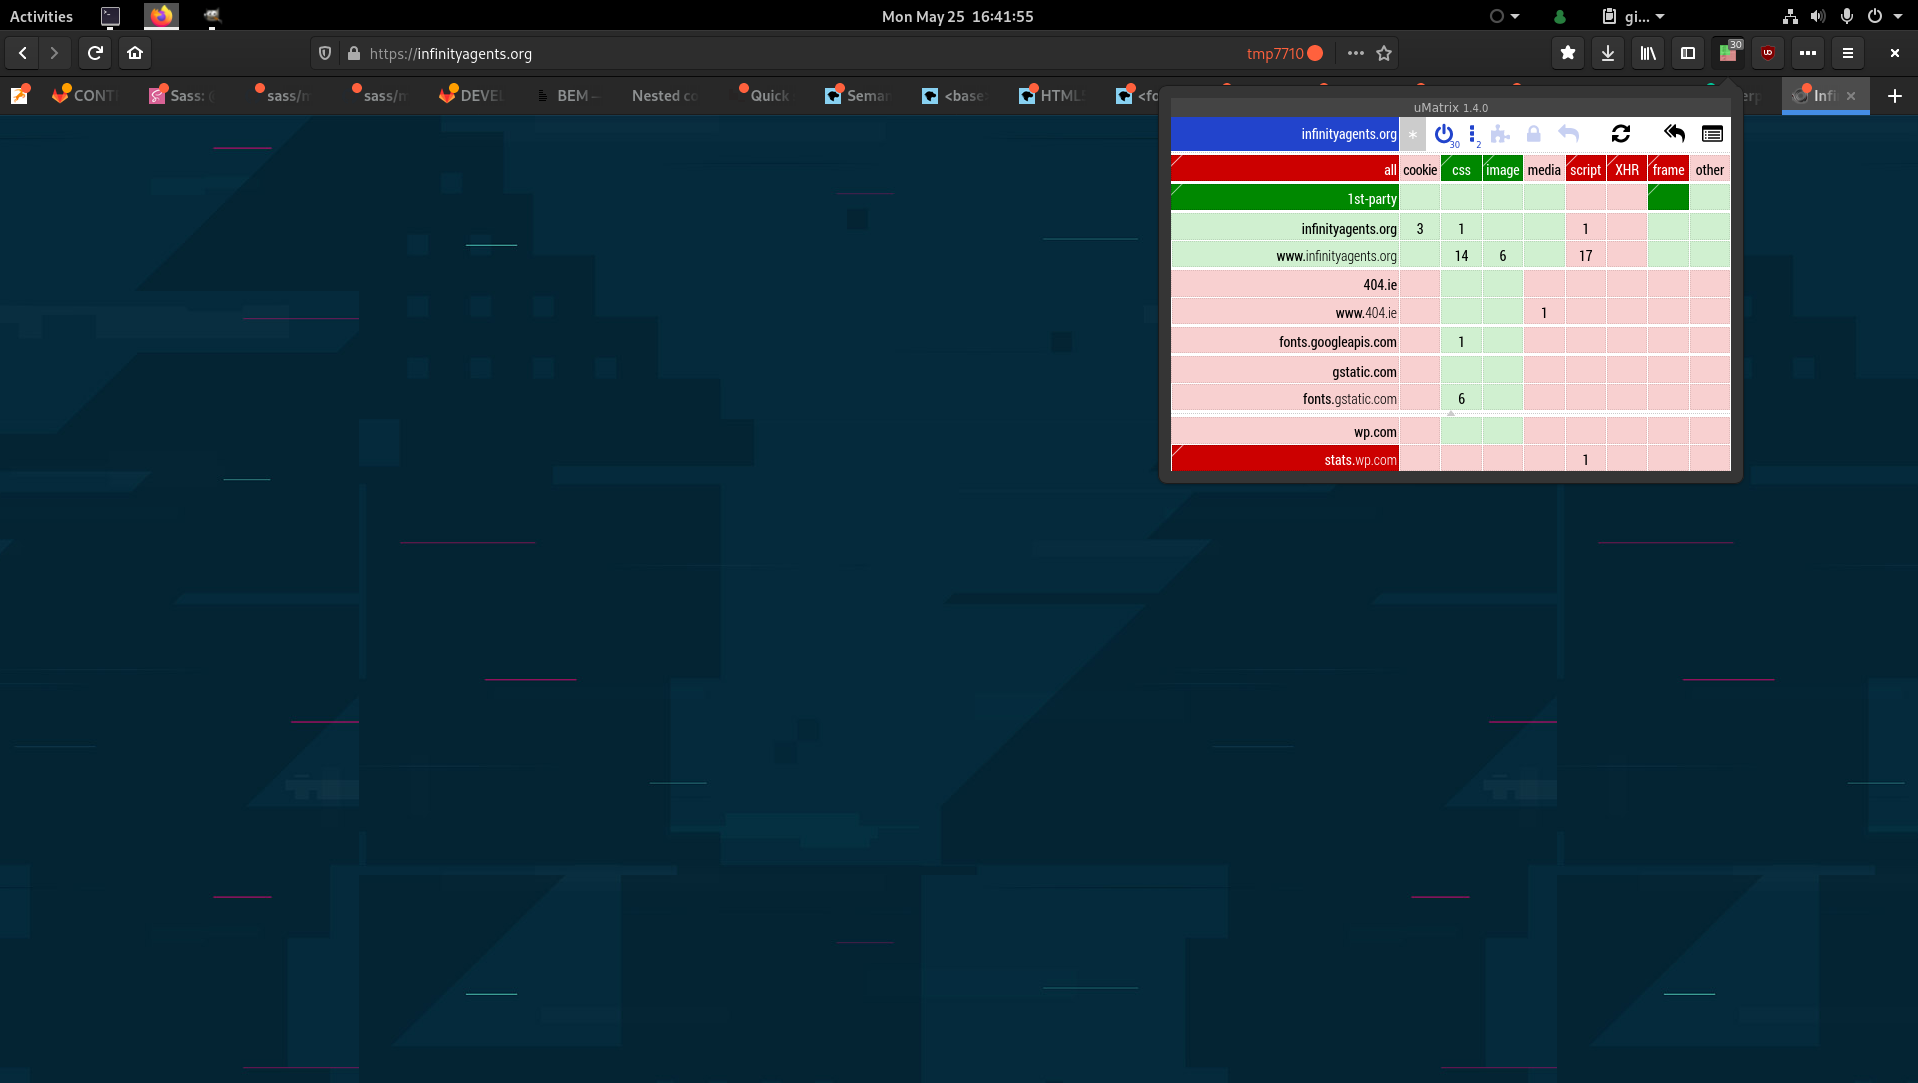Toggle the image column header
Viewport: 1918px width, 1083px height.
point(1502,170)
